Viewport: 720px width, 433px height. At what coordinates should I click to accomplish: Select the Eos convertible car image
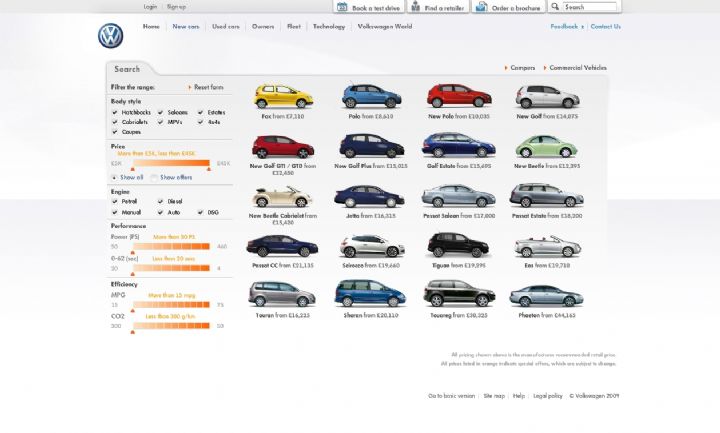point(547,247)
